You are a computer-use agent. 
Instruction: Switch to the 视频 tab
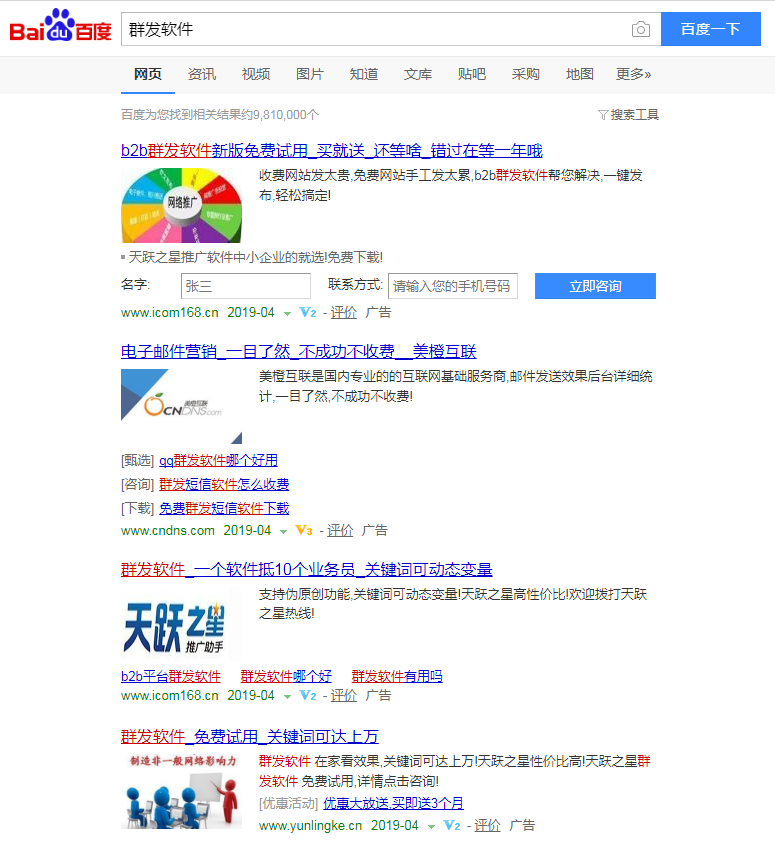[256, 74]
